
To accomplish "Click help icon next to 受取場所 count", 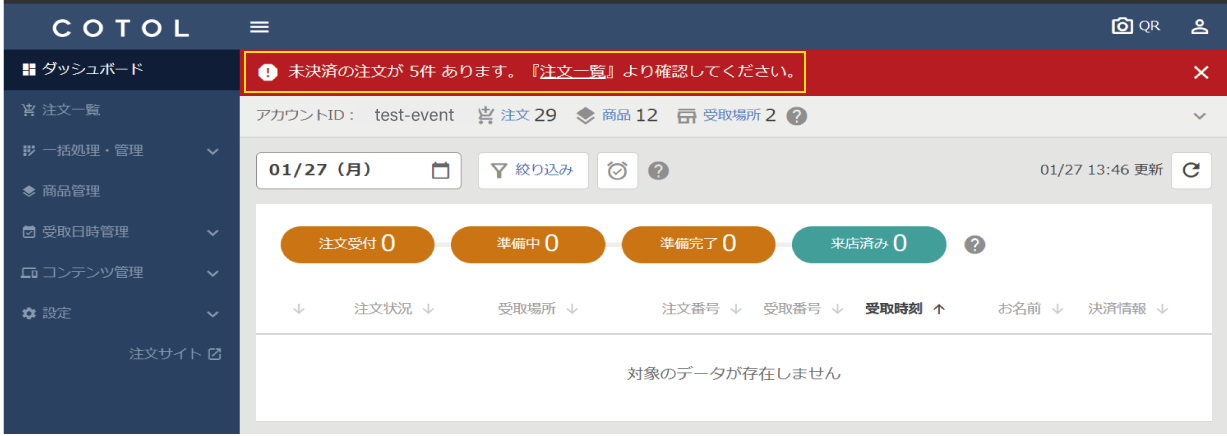I will pyautogui.click(x=796, y=116).
